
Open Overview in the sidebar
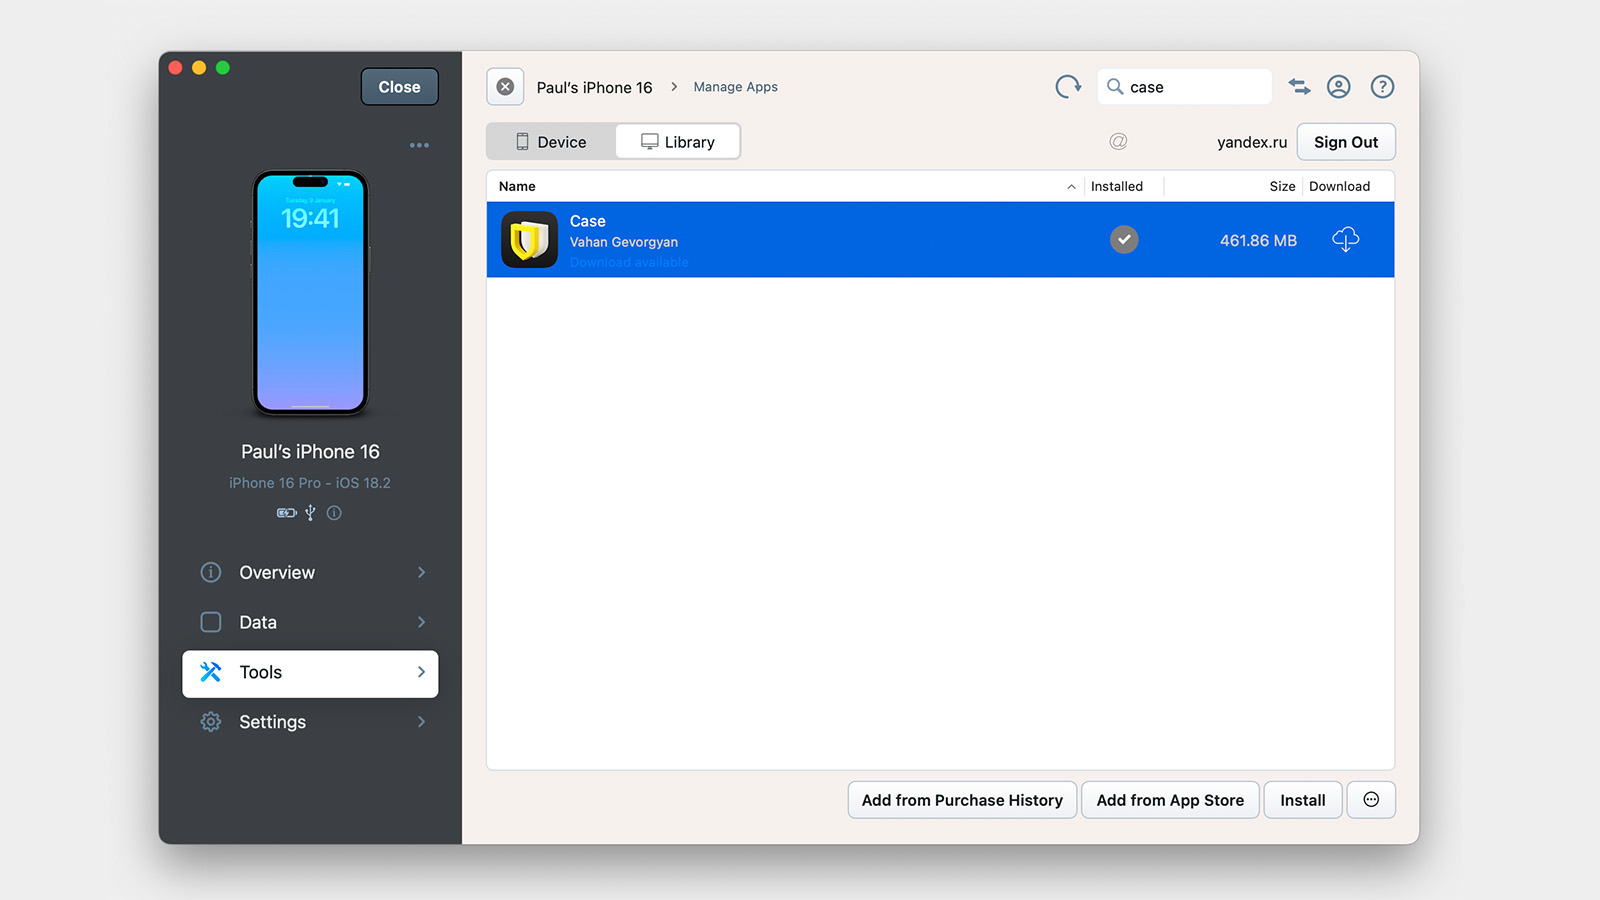tap(310, 572)
